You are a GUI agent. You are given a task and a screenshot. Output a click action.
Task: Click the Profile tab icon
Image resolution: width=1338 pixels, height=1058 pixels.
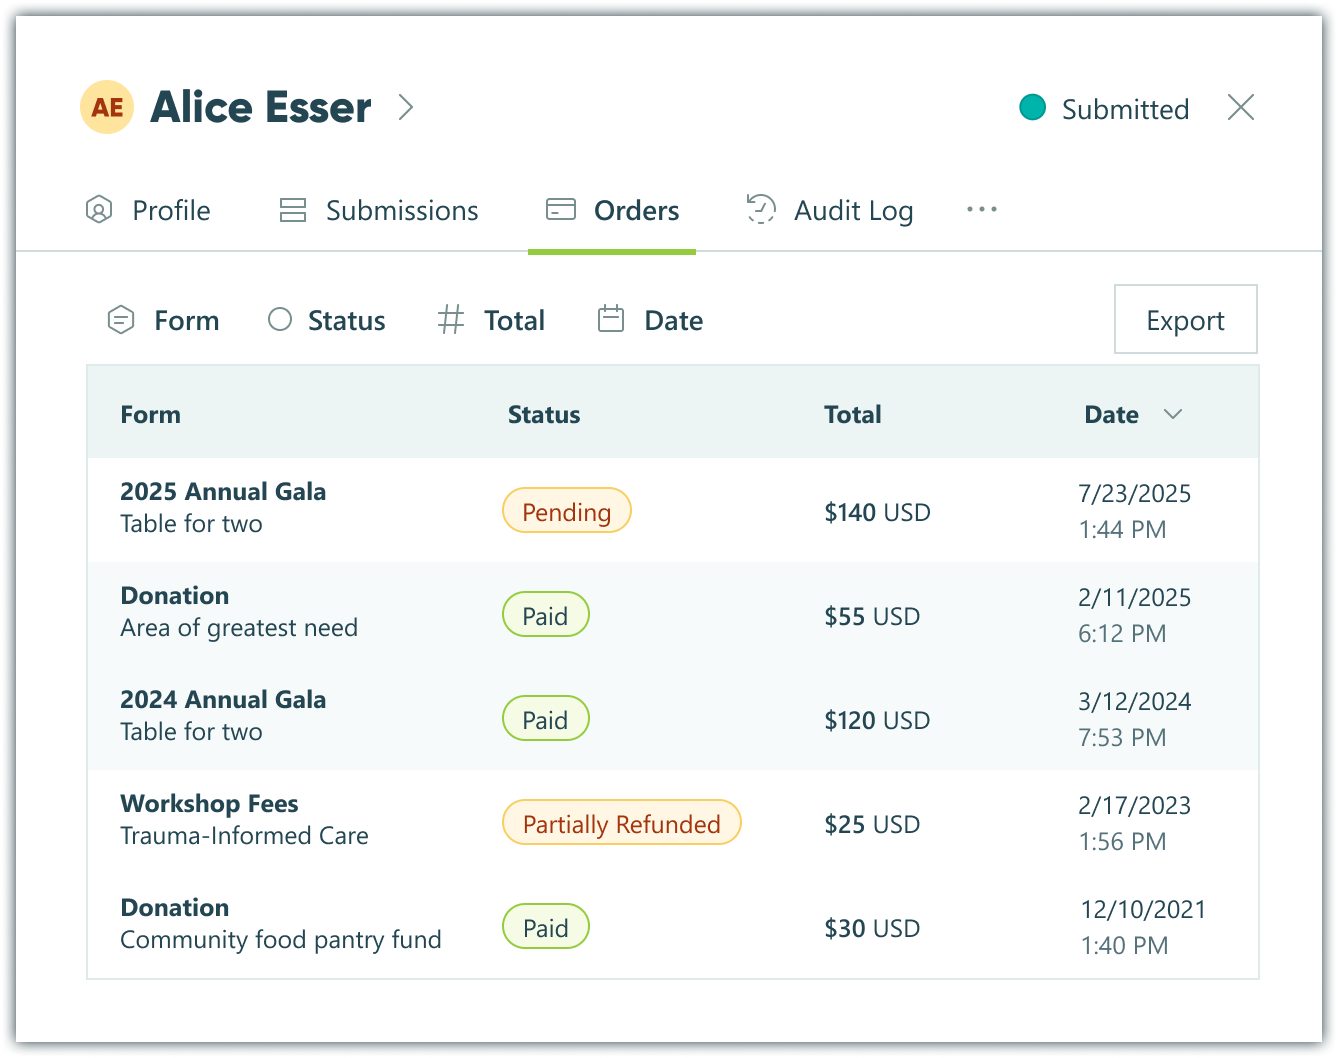point(99,210)
